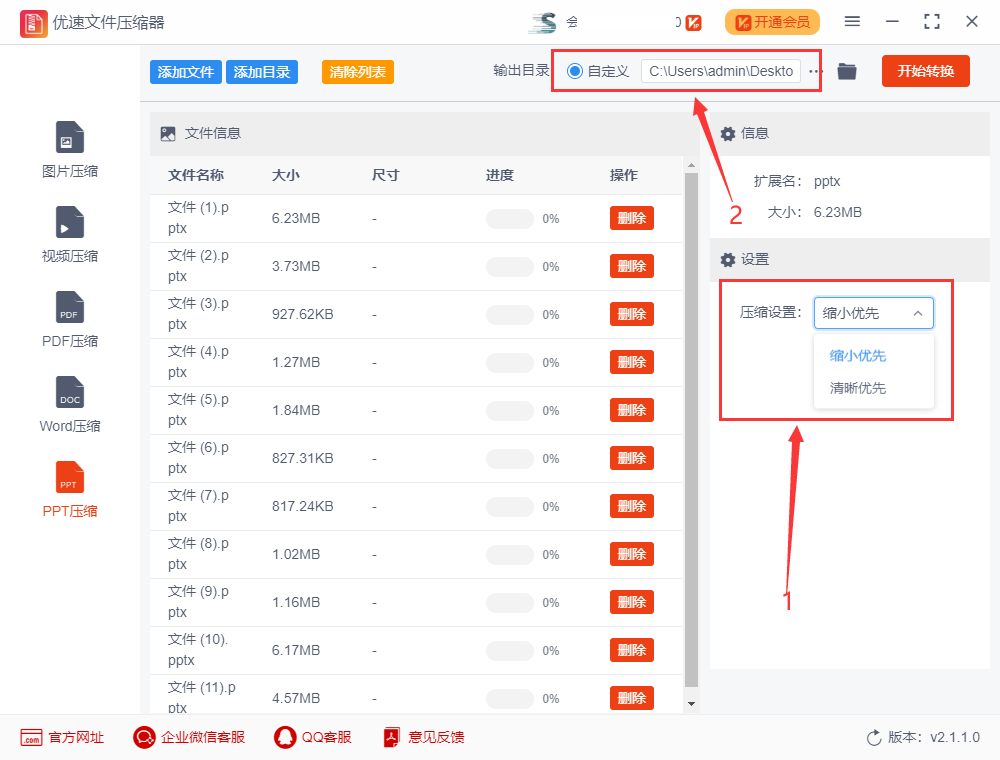1000x760 pixels.
Task: Select the PPT压缩 tool
Action: 70,489
